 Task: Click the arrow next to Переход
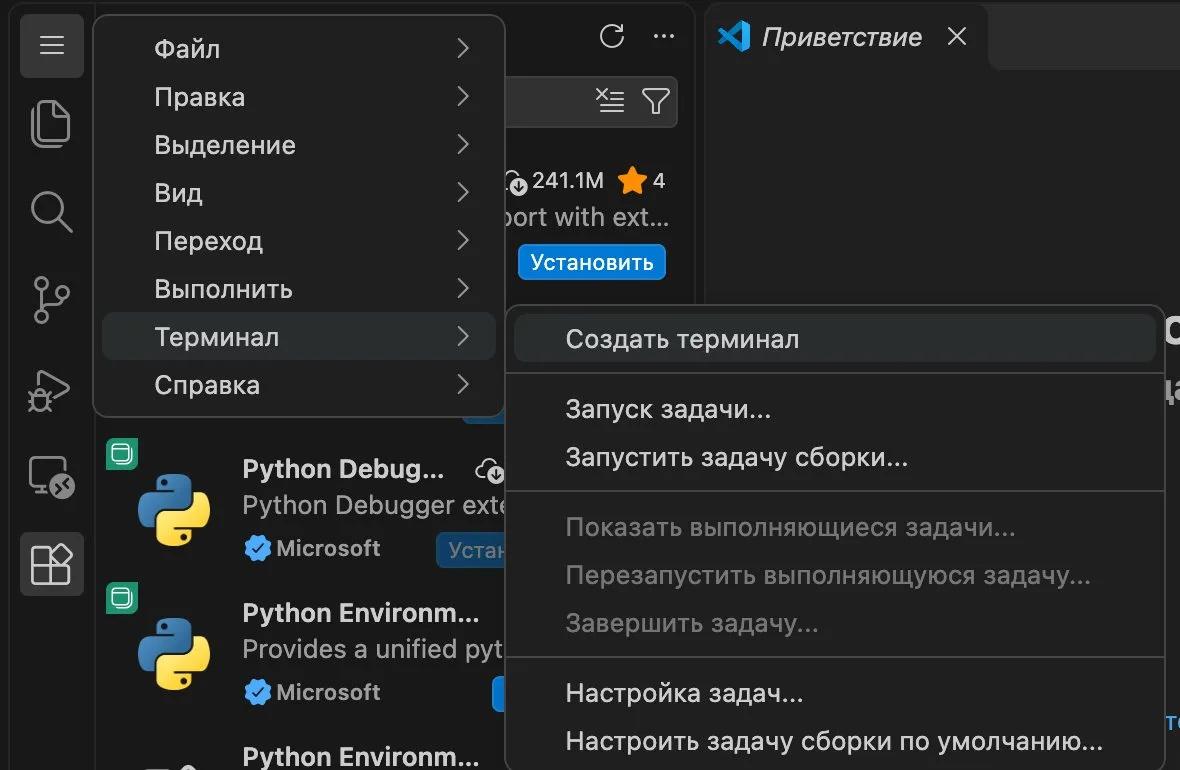point(463,241)
